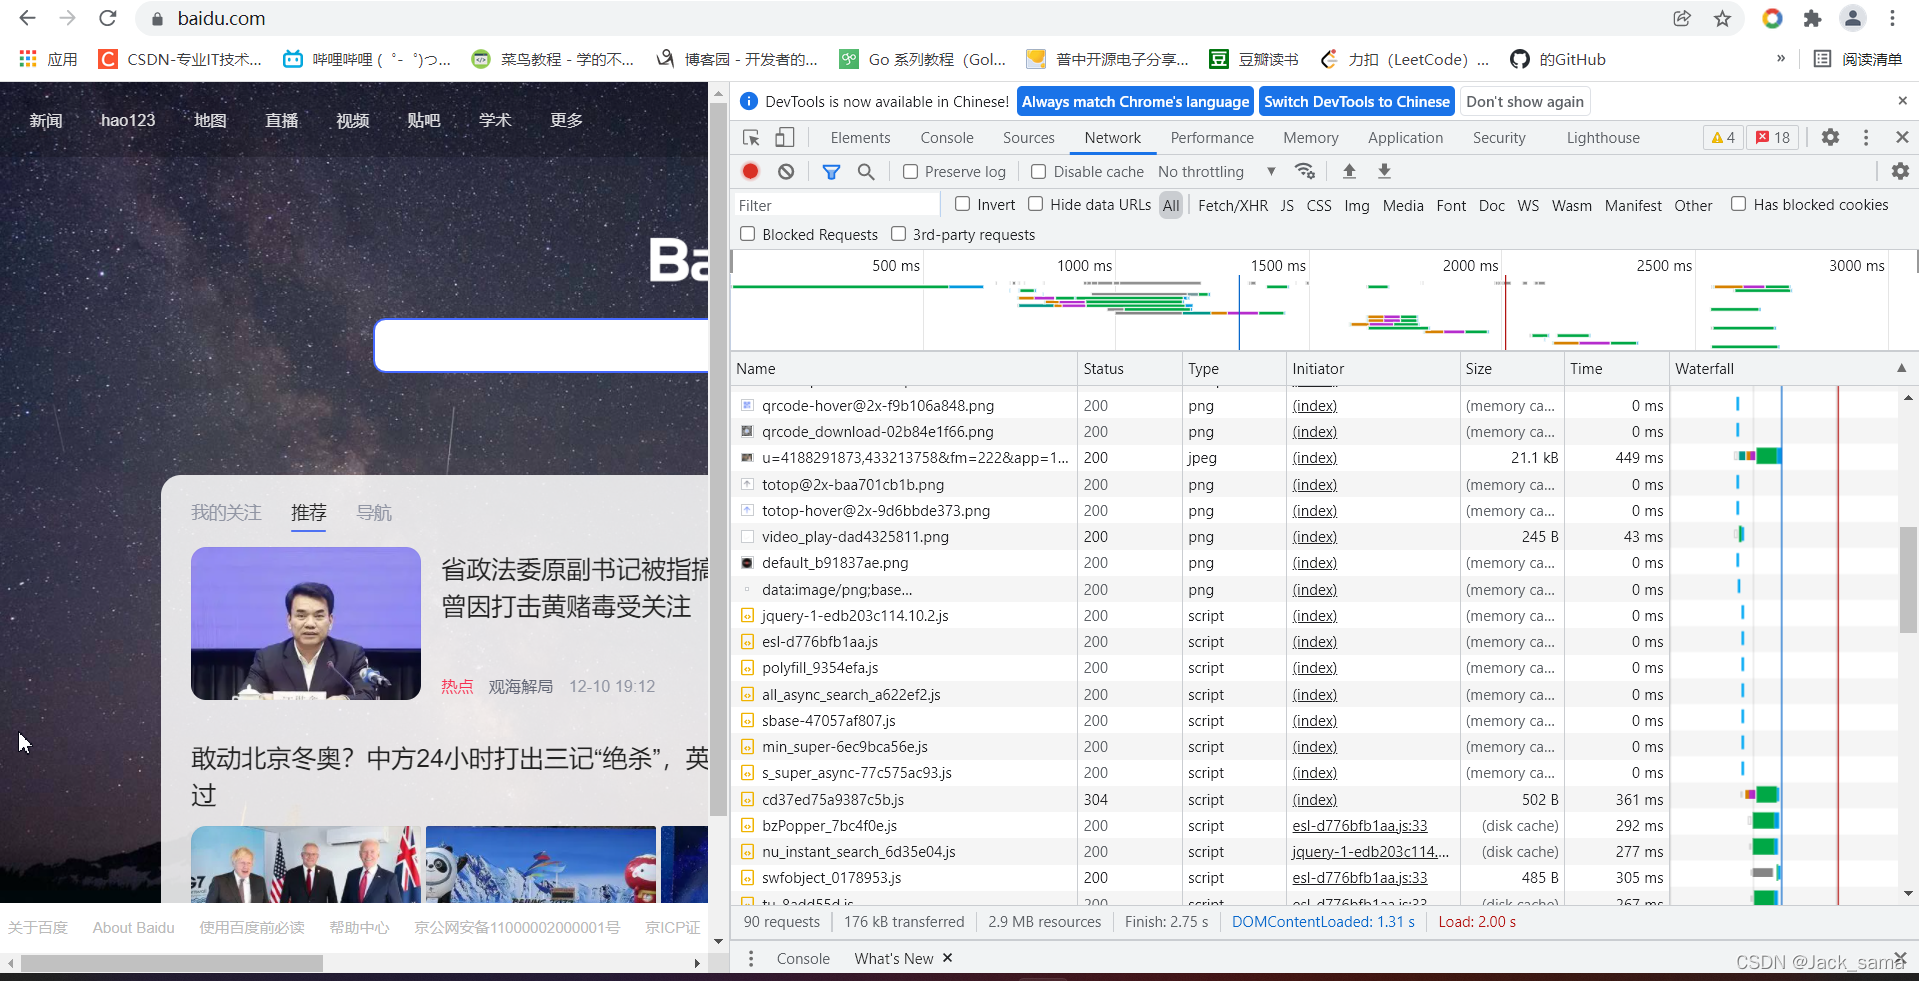Image resolution: width=1919 pixels, height=981 pixels.
Task: Switch to the Elements tab
Action: point(860,138)
